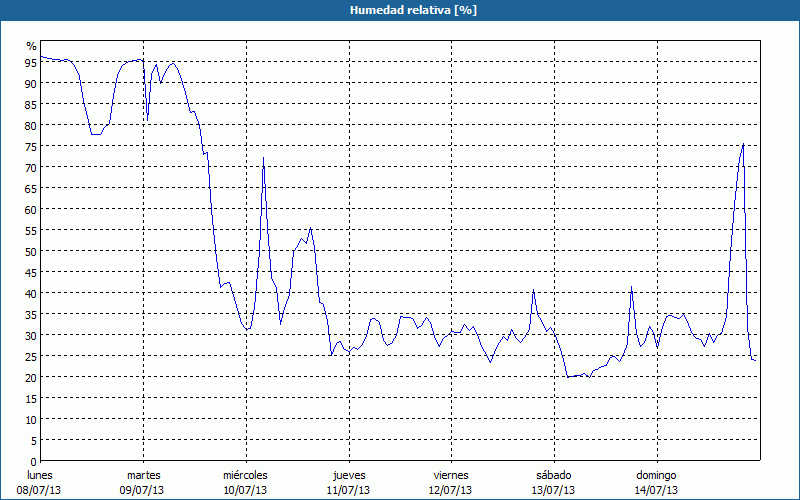
Task: Select the 'sábado' day label
Action: [554, 475]
